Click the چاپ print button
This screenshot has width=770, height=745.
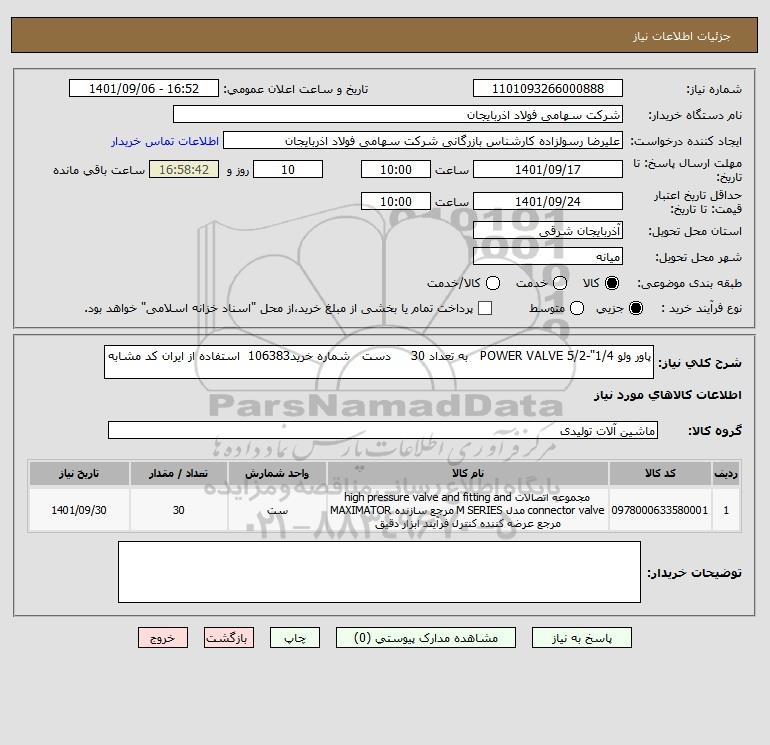(x=295, y=638)
